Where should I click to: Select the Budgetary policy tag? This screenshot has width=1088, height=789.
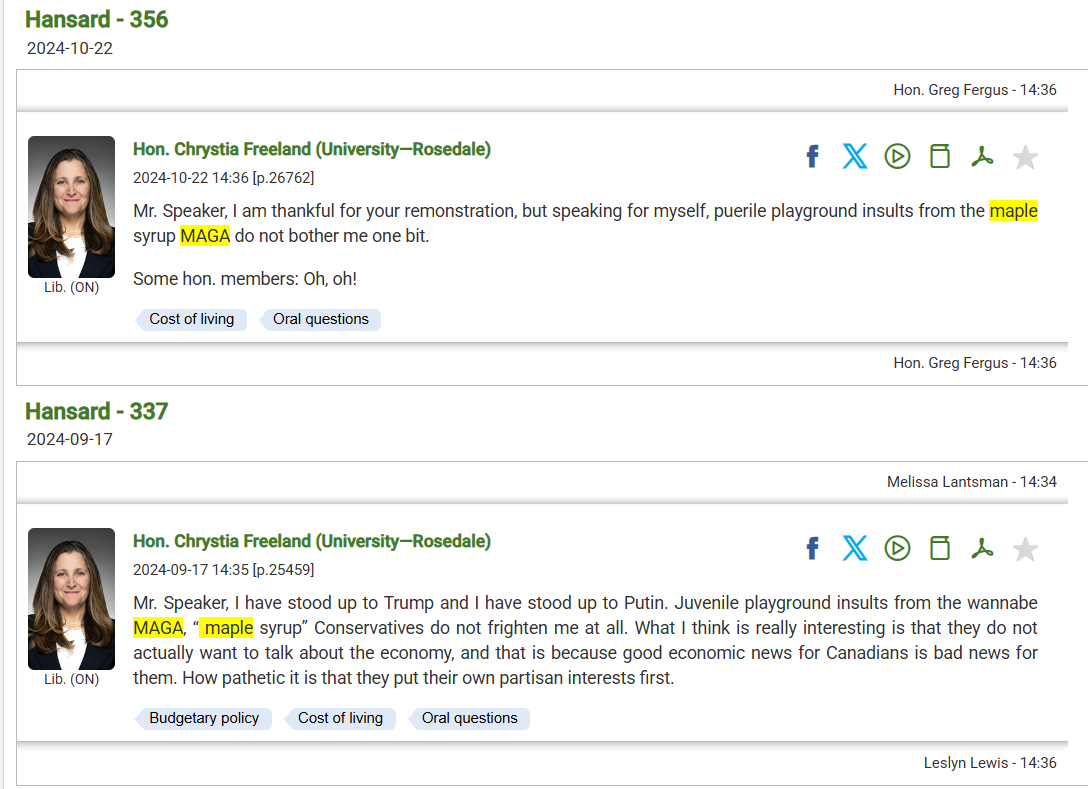(203, 718)
